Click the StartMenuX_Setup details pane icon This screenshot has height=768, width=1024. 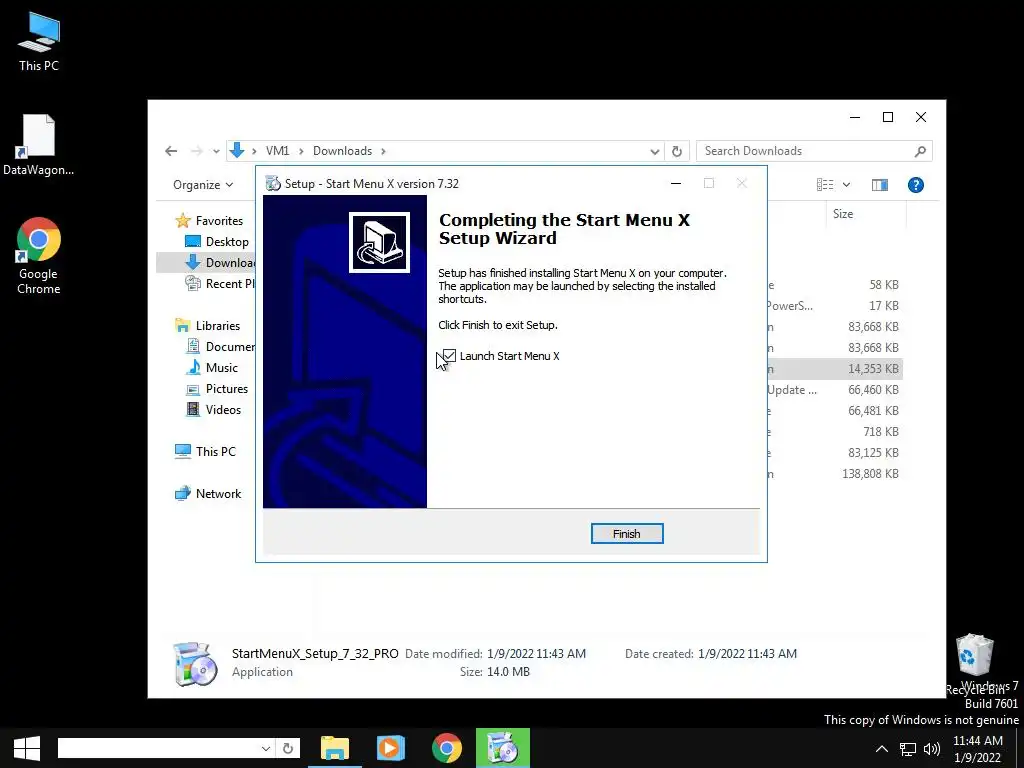coord(195,664)
